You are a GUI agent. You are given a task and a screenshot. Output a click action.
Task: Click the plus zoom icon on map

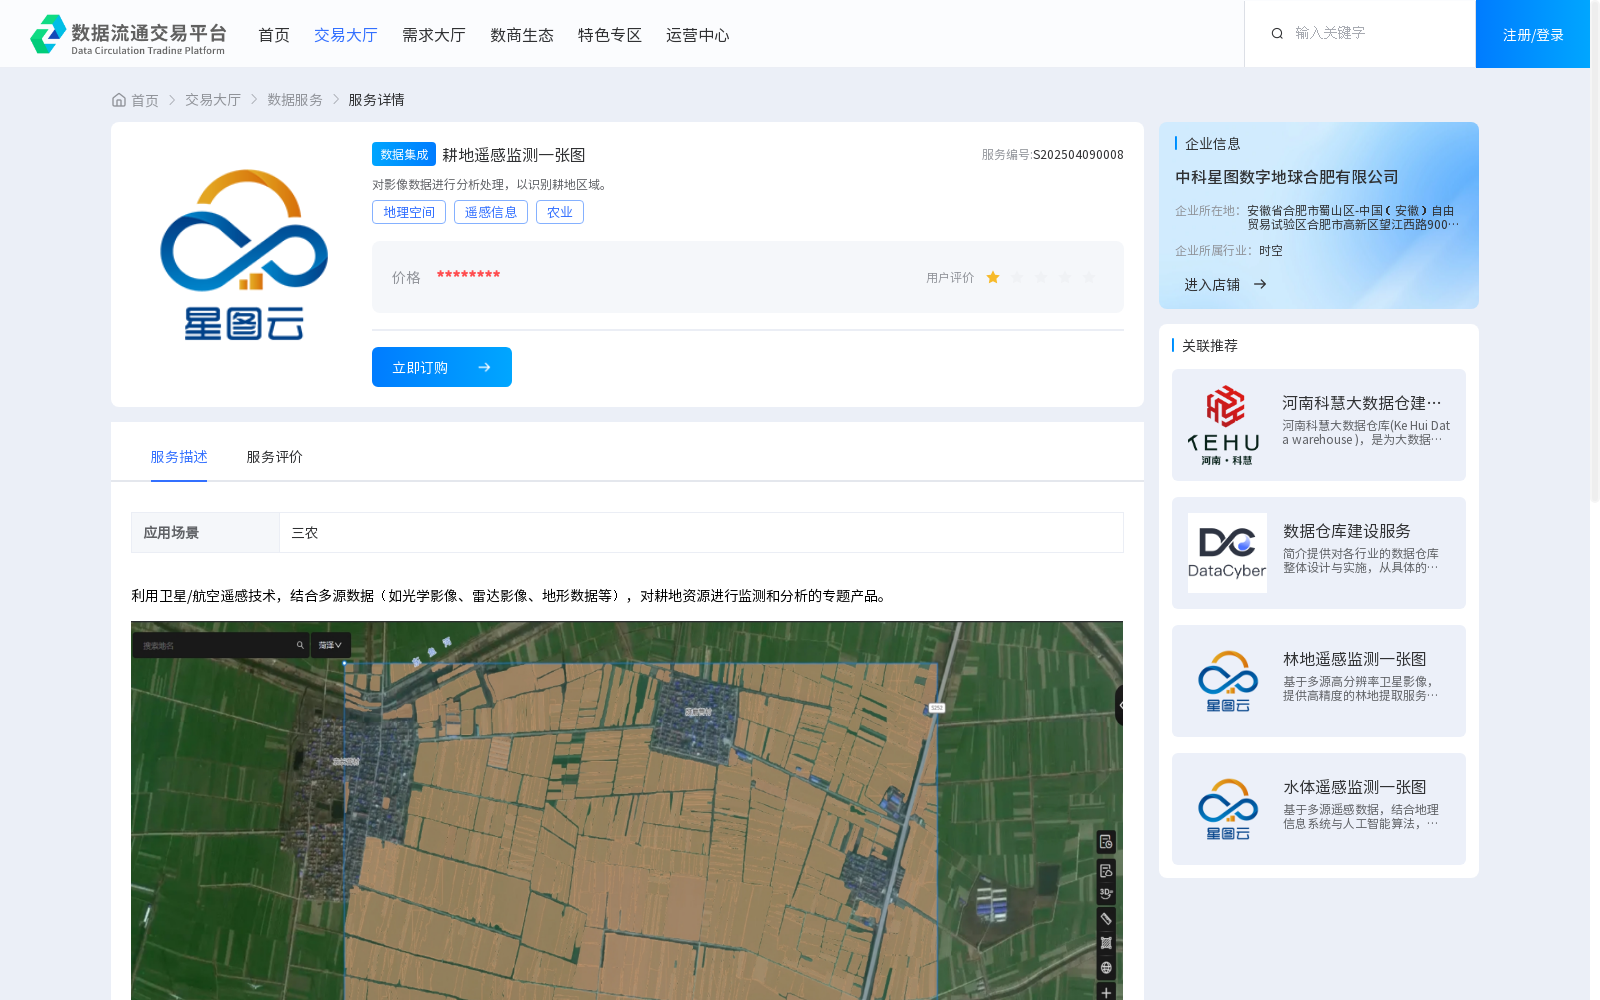(x=1106, y=992)
